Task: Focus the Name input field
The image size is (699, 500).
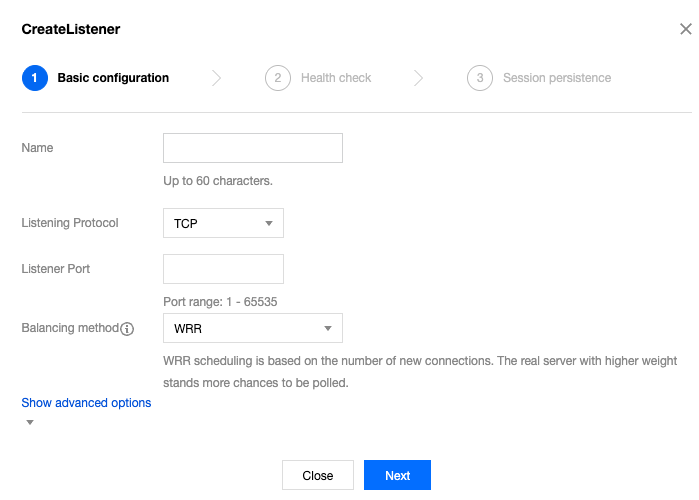Action: (253, 148)
